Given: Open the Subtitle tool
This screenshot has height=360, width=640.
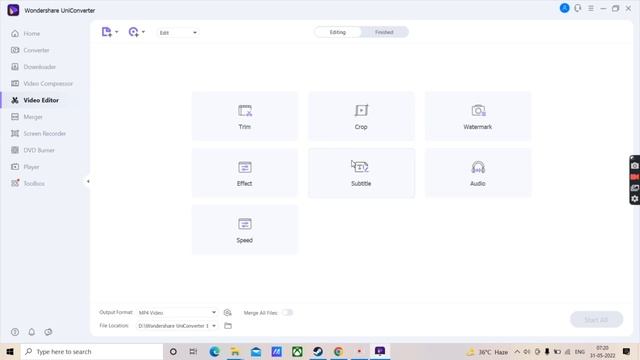Looking at the screenshot, I should (361, 173).
